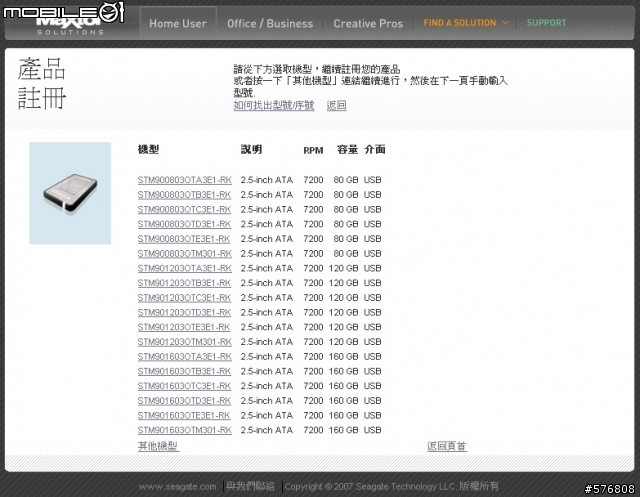Image resolution: width=640 pixels, height=497 pixels.
Task: Choose model STM901603OTC3E1-RK
Action: click(x=184, y=386)
